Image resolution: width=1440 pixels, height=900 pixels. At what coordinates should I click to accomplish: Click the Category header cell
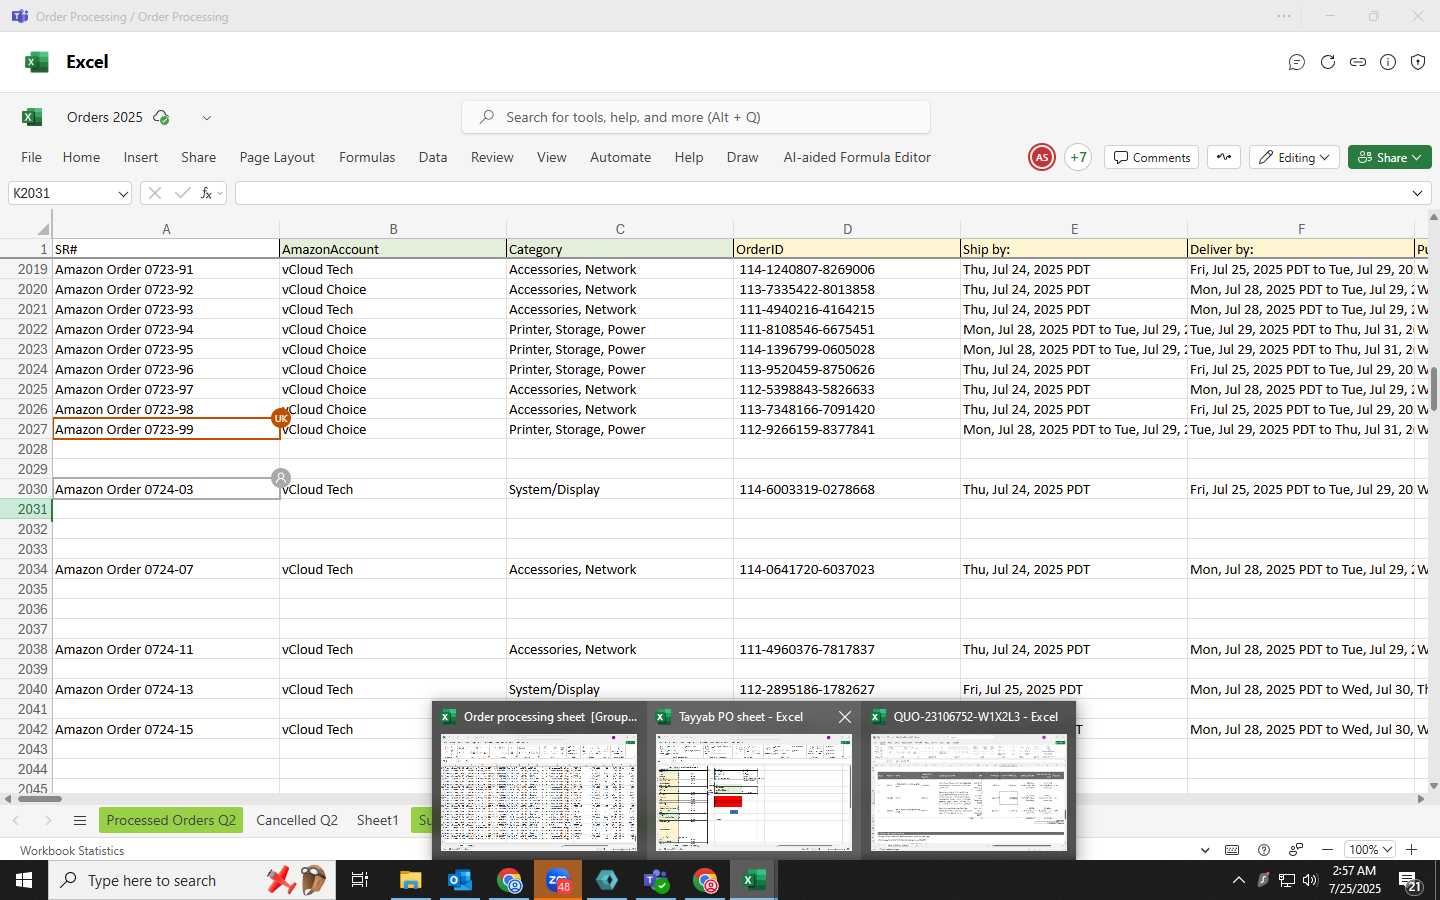[x=620, y=249]
